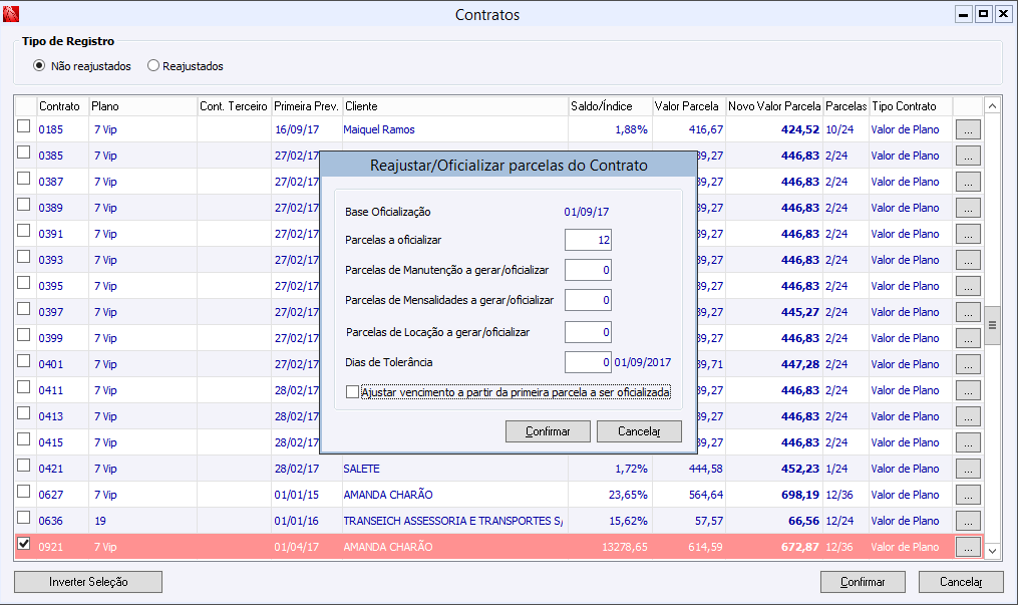The height and width of the screenshot is (607, 1020).
Task: Select the Não reajustados radio option
Action: (40, 66)
